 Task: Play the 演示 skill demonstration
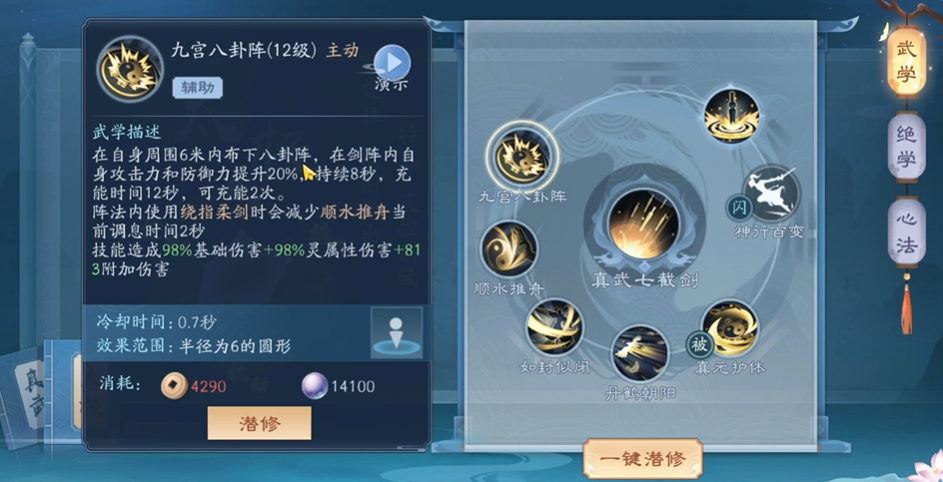tap(392, 63)
